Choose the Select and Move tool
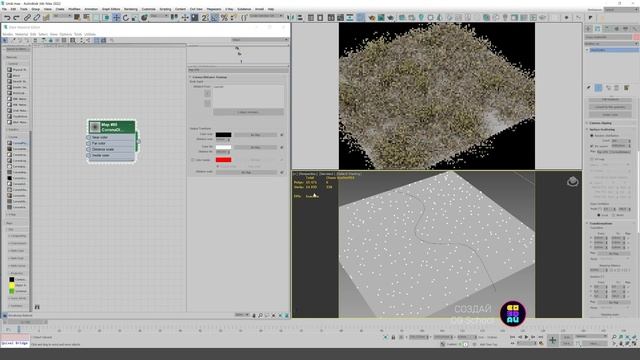This screenshot has width=640, height=360. point(116,18)
